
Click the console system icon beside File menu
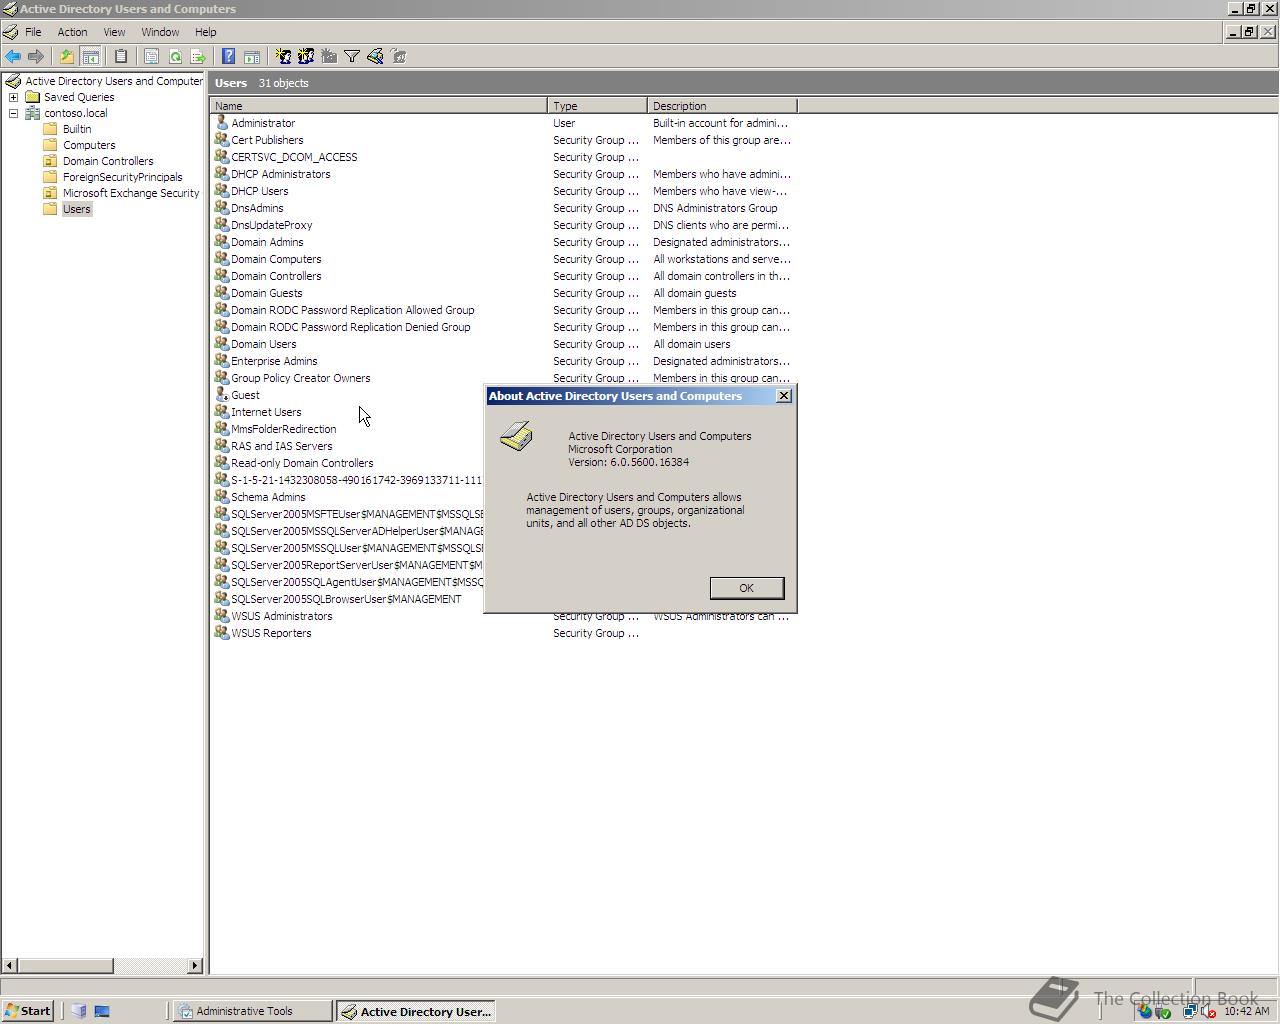(x=11, y=32)
